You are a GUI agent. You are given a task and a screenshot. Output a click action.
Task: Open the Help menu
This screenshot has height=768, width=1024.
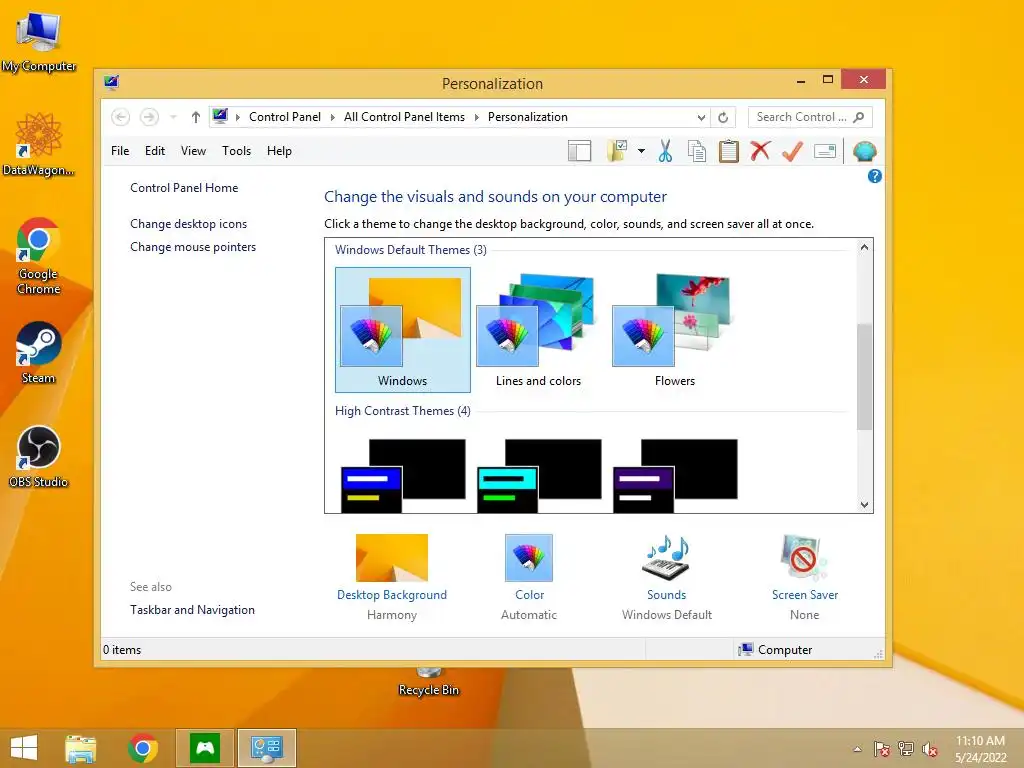tap(279, 151)
